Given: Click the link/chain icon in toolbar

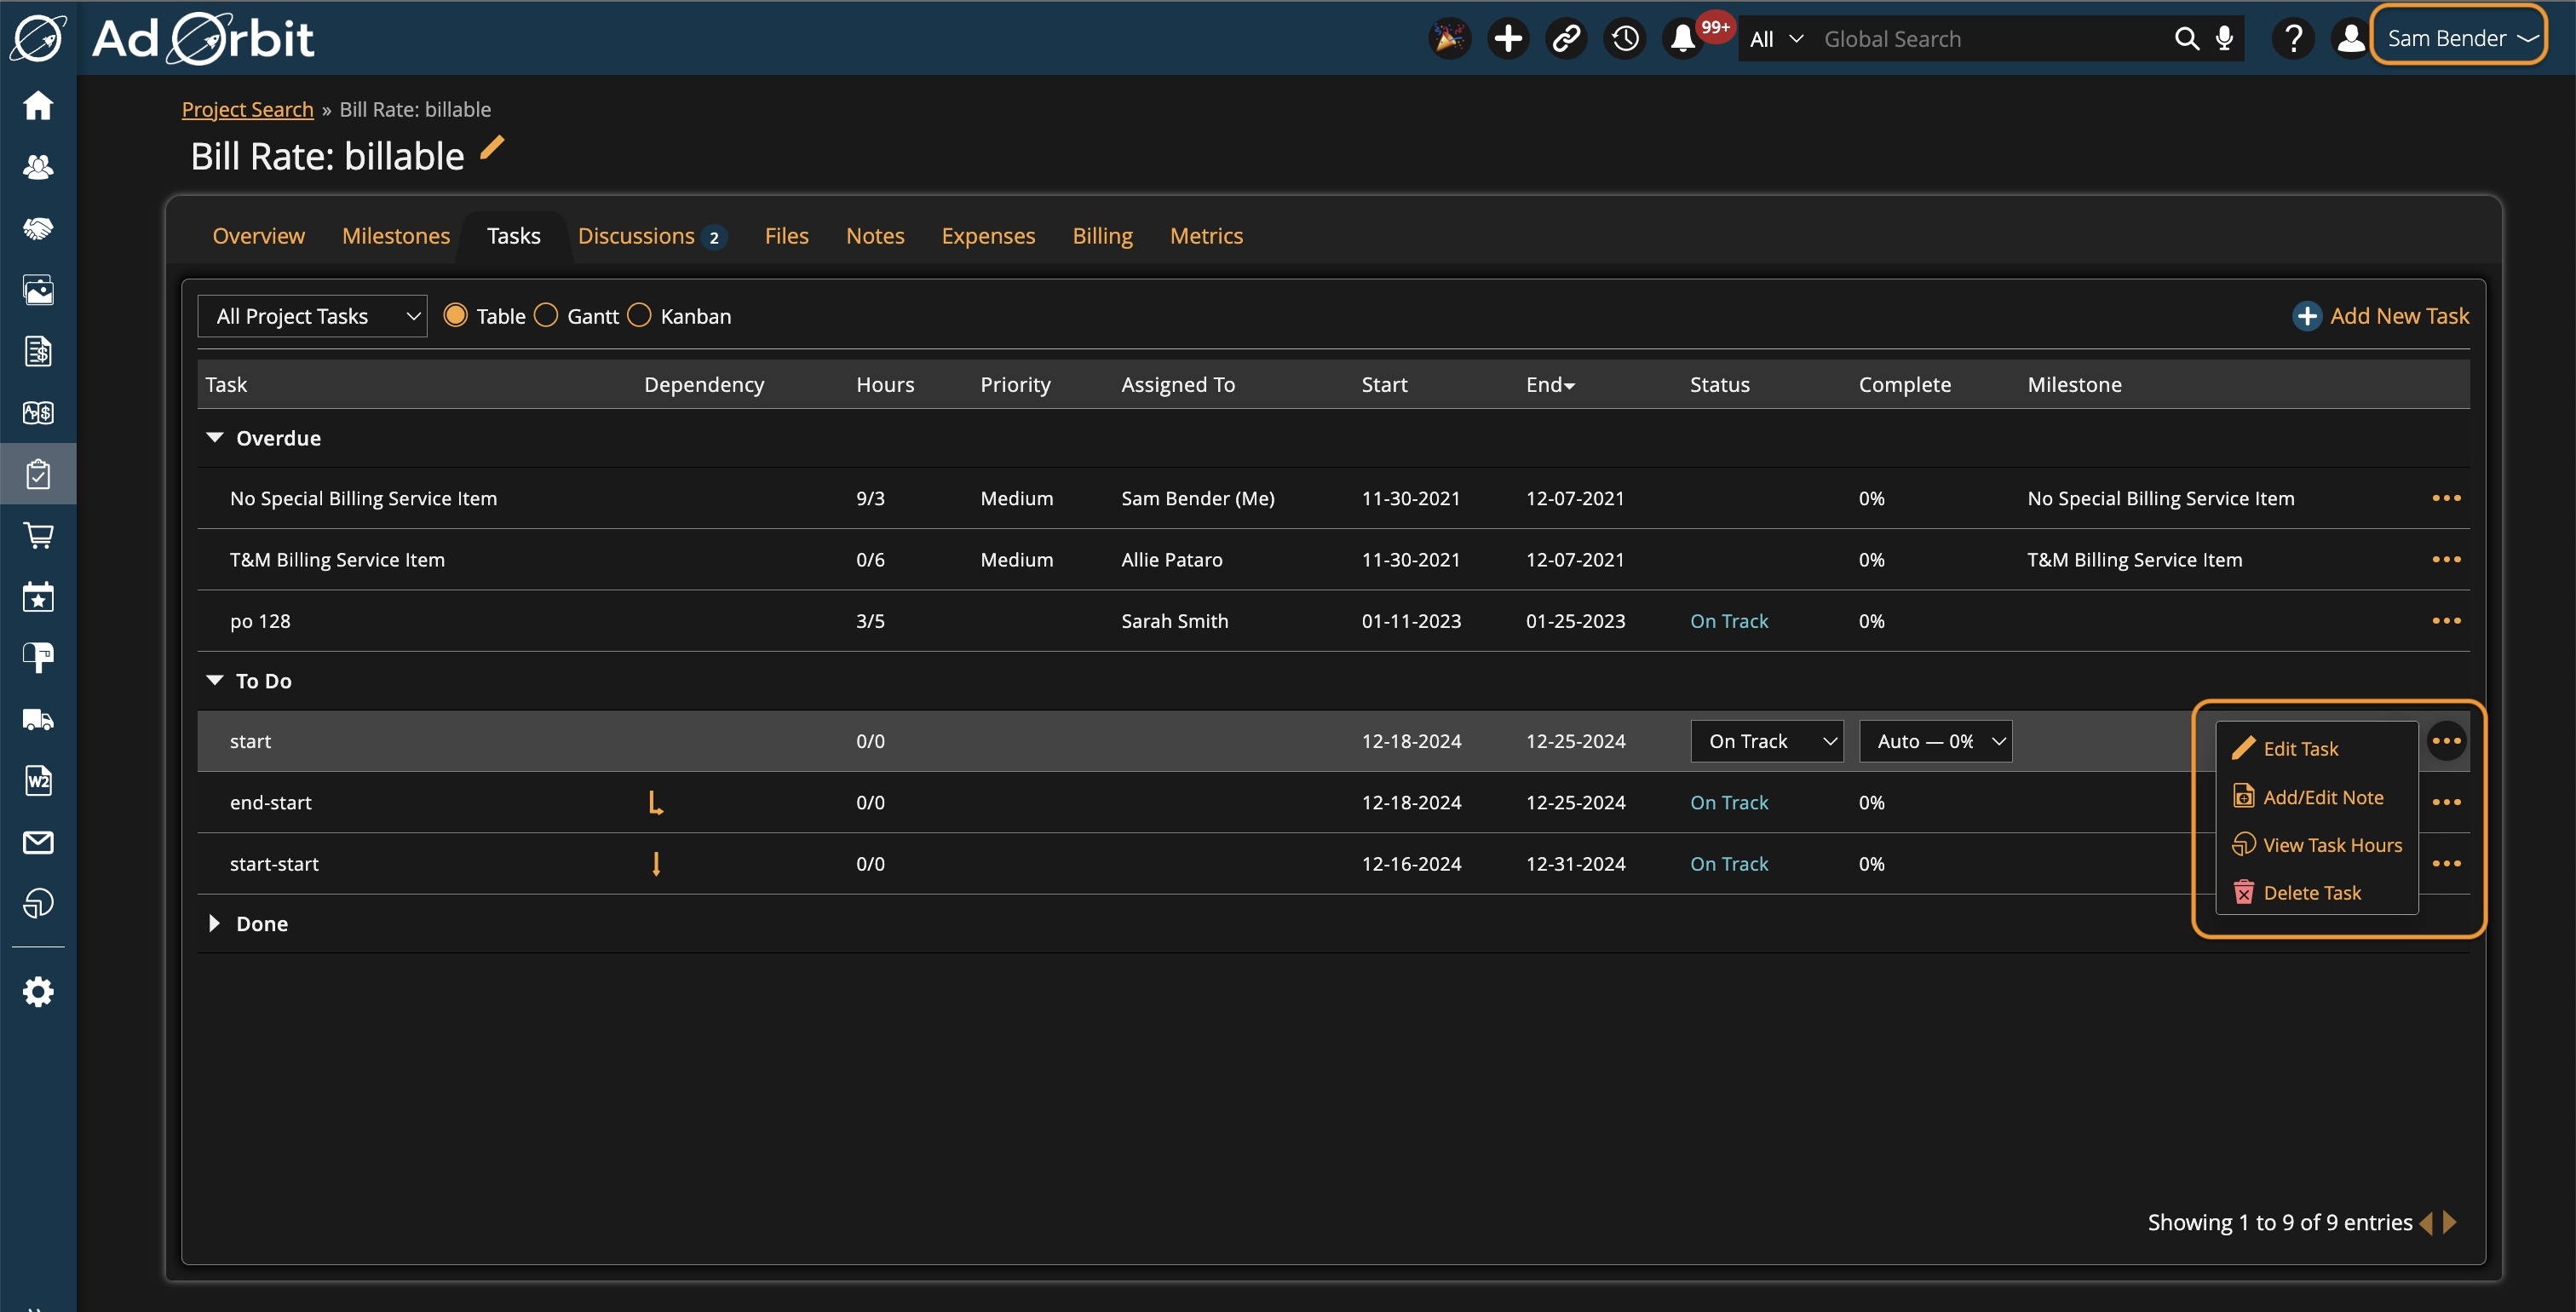Looking at the screenshot, I should 1567,38.
